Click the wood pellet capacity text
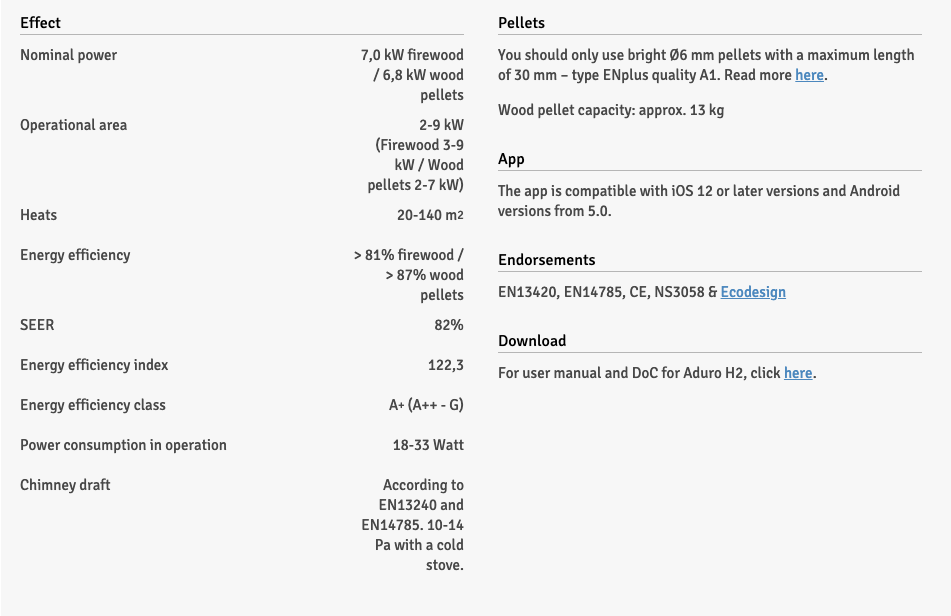Viewport: 951px width, 616px height. (x=610, y=110)
